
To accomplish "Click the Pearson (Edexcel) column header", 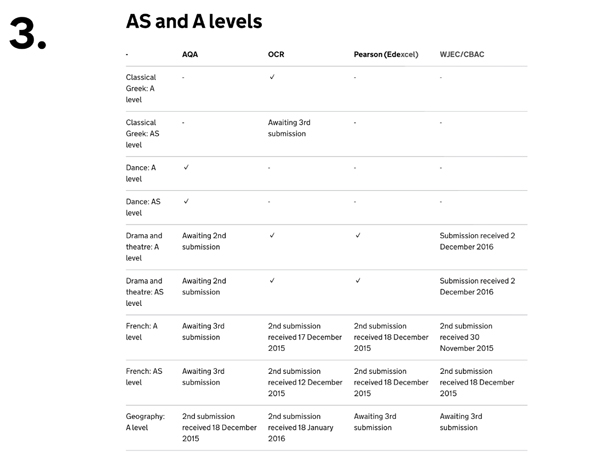I will pos(386,54).
